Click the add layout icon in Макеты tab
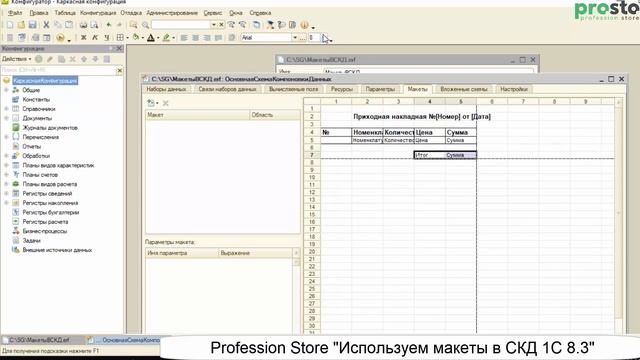 151,103
